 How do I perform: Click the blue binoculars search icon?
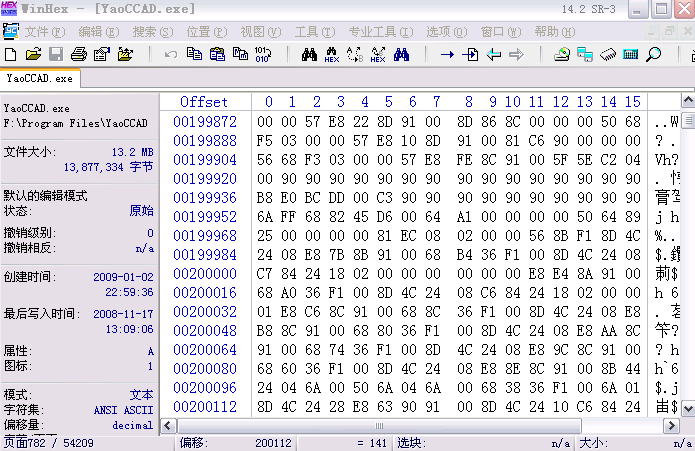(x=401, y=54)
